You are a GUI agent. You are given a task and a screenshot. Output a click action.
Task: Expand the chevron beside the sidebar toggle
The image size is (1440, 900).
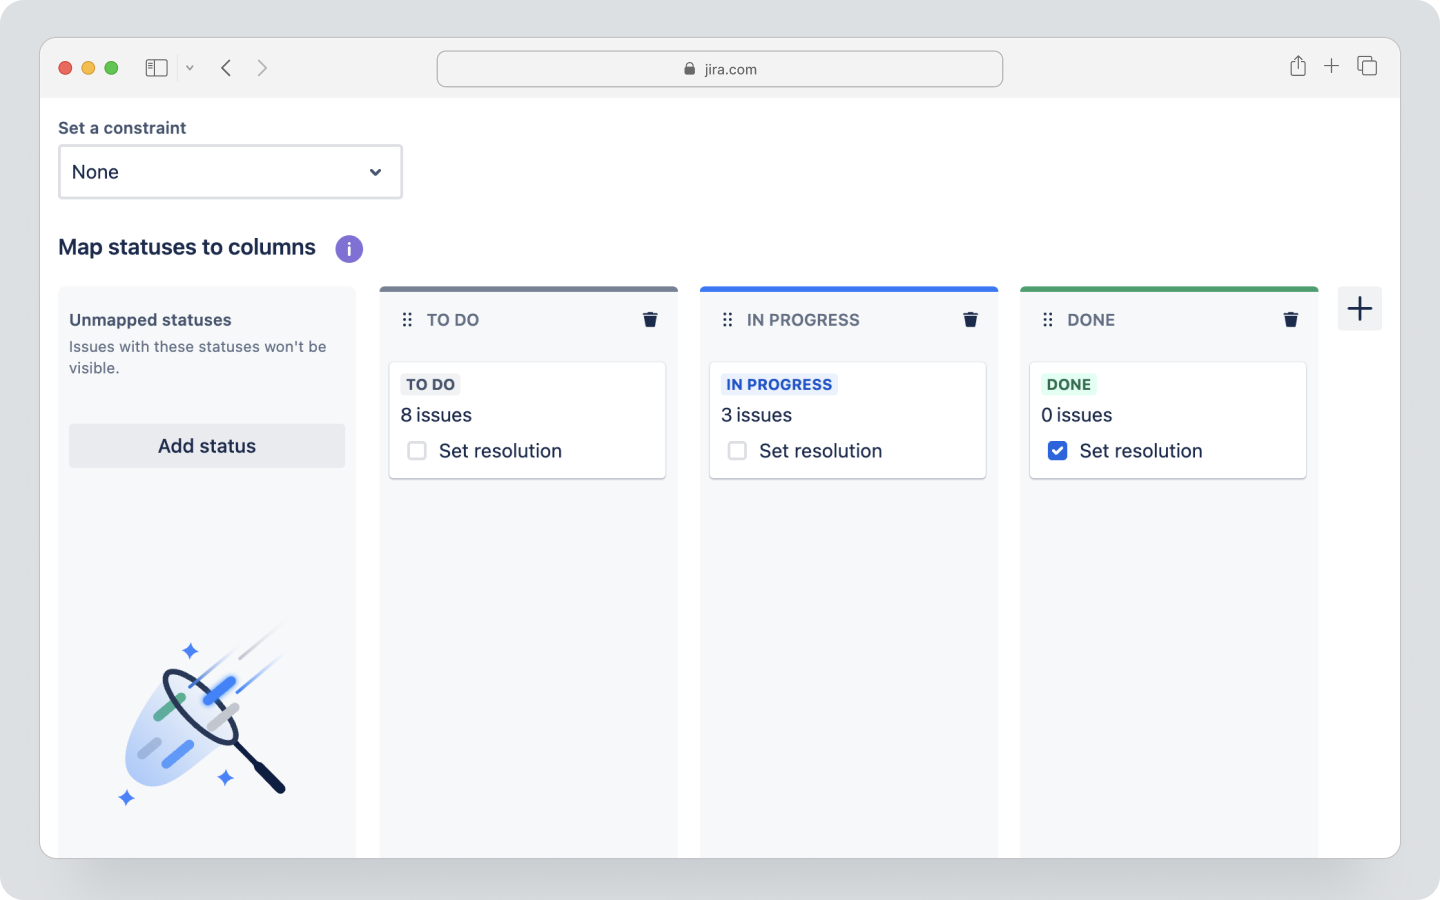pos(189,67)
